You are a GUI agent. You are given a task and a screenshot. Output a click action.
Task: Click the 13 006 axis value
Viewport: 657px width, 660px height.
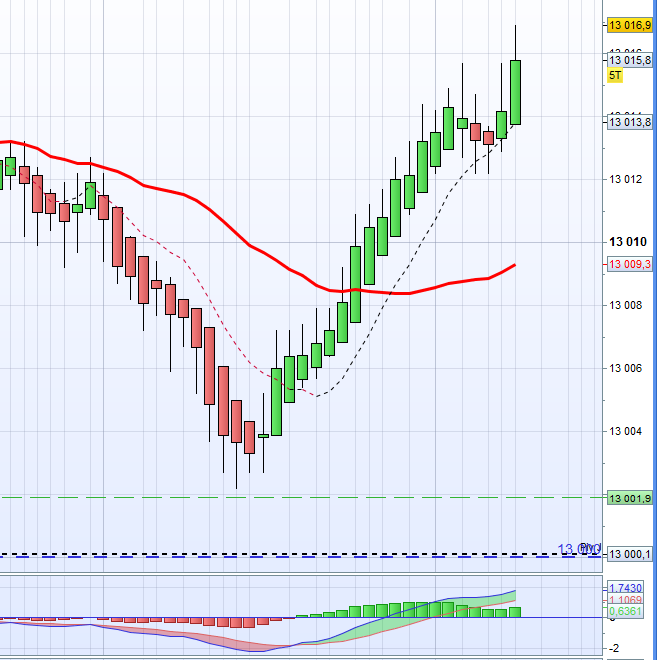point(625,368)
